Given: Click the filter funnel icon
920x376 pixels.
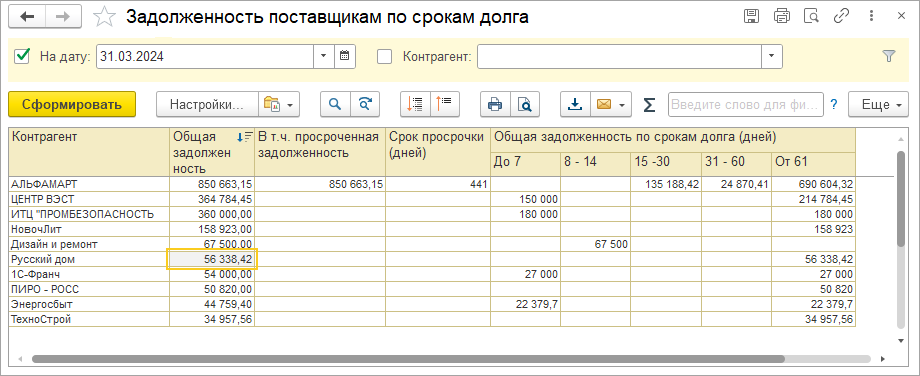Looking at the screenshot, I should click(889, 56).
